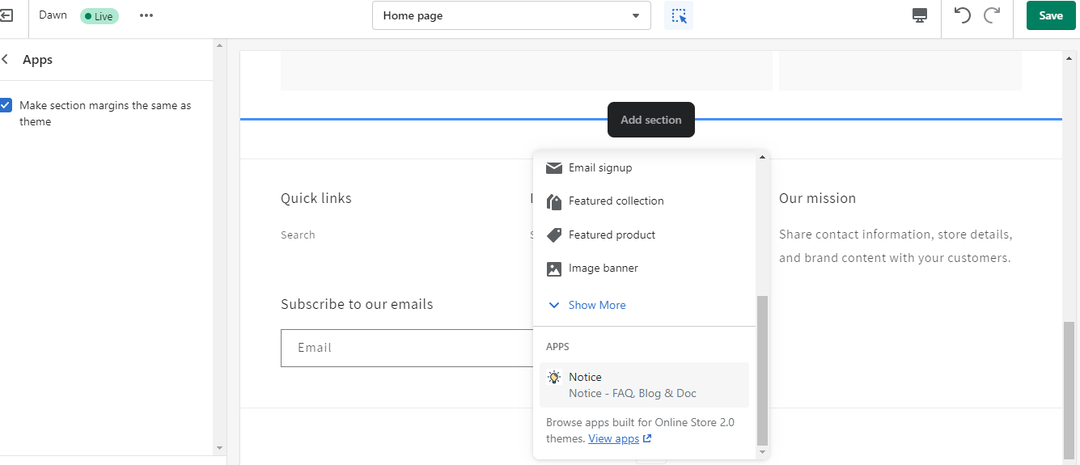The width and height of the screenshot is (1080, 465).
Task: Click the Featured collection bag icon
Action: coord(554,201)
